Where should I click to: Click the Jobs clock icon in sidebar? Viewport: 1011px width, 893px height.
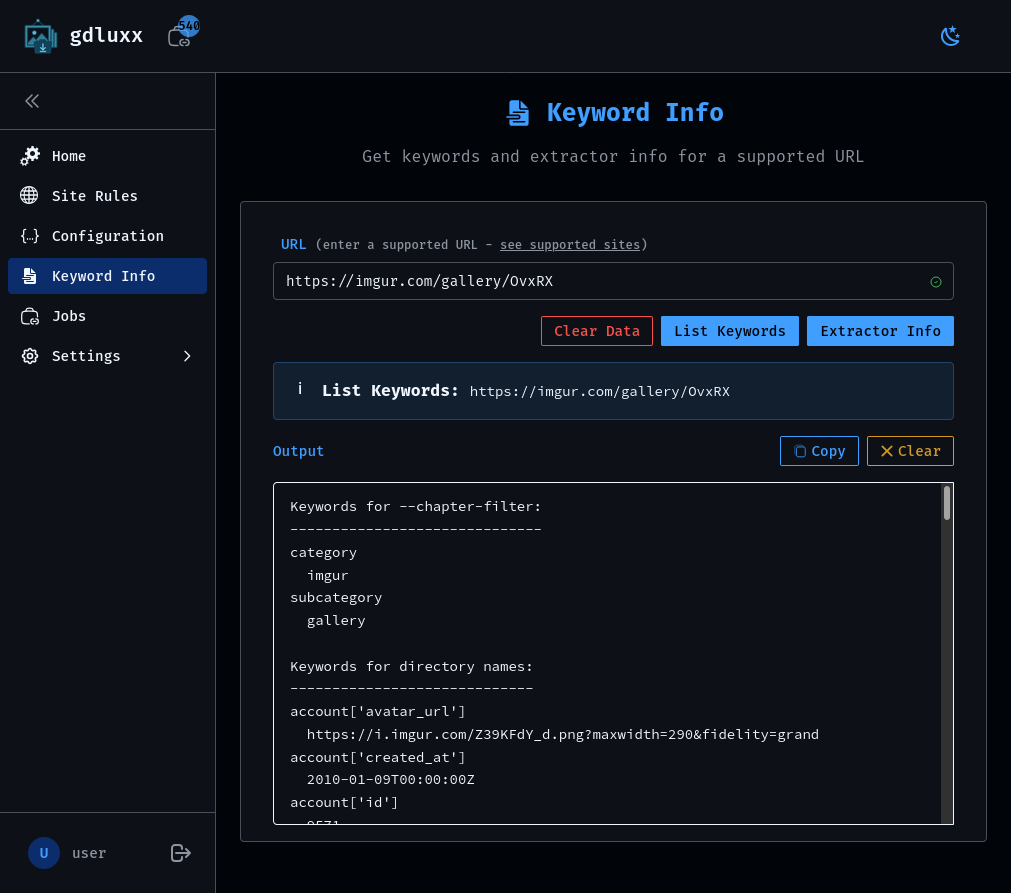coord(29,315)
